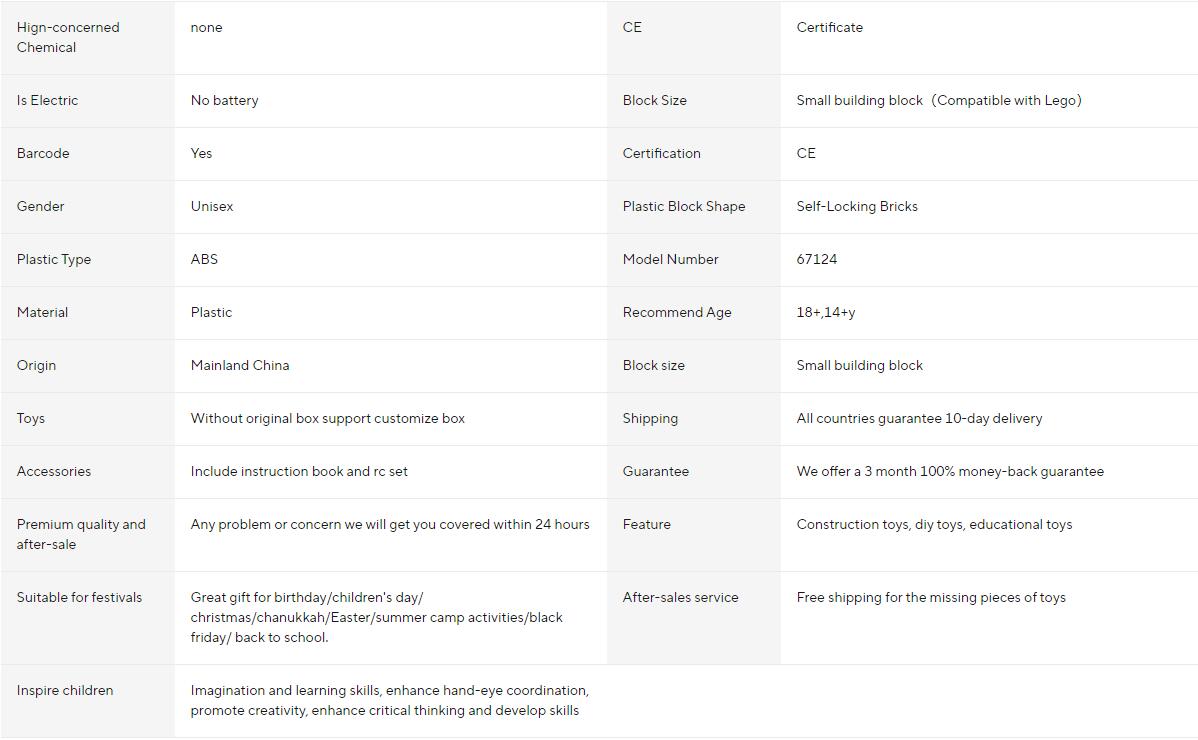Click model number 67124
The image size is (1198, 740).
click(x=816, y=259)
